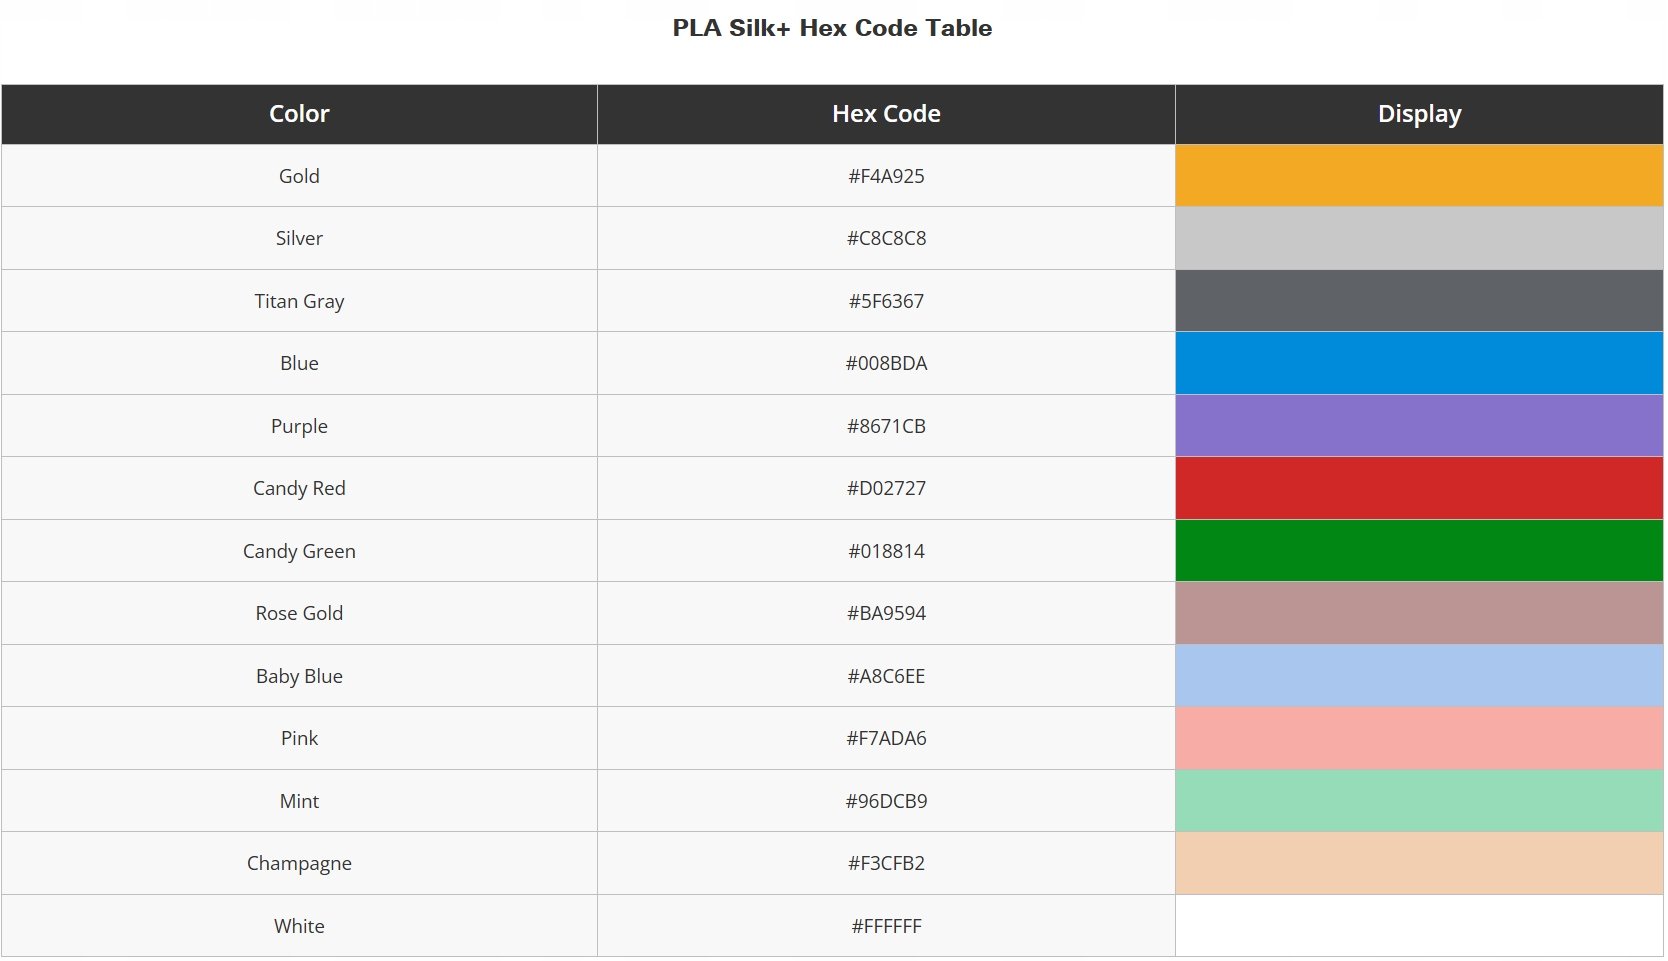The height and width of the screenshot is (961, 1668).
Task: Select the Purple color swatch
Action: [1419, 426]
